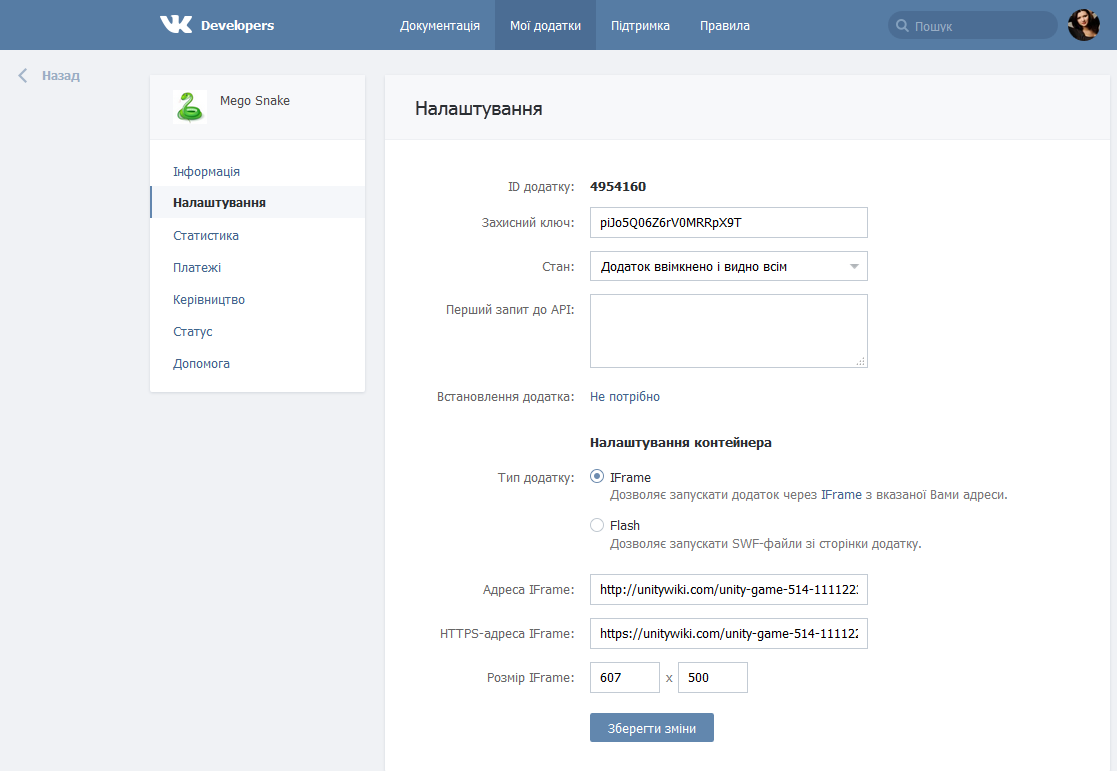Screen dimensions: 1117x771
Task: Go to the Підтримка tab
Action: [x=640, y=26]
